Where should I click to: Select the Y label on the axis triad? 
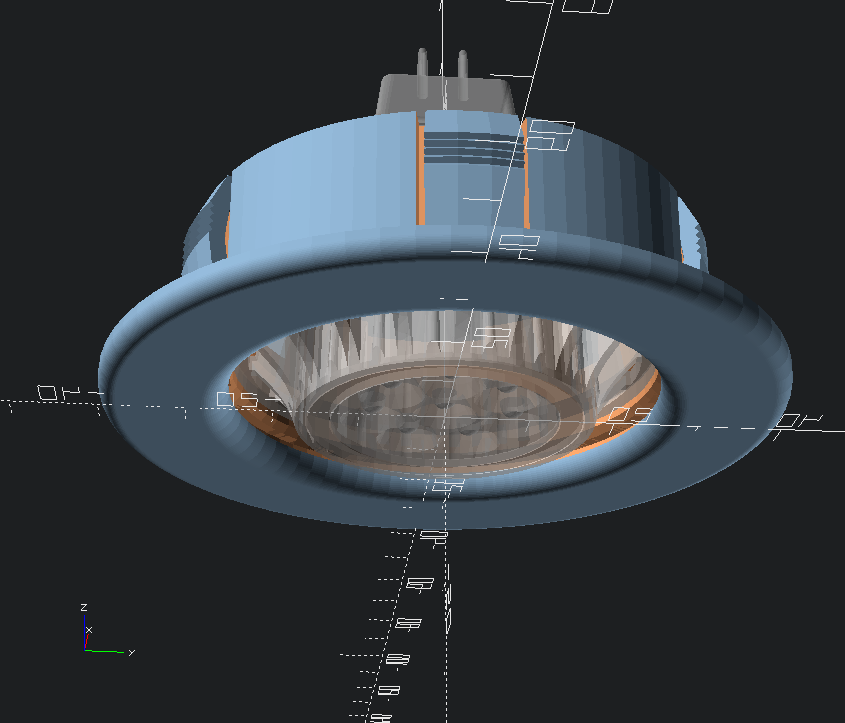click(x=131, y=652)
